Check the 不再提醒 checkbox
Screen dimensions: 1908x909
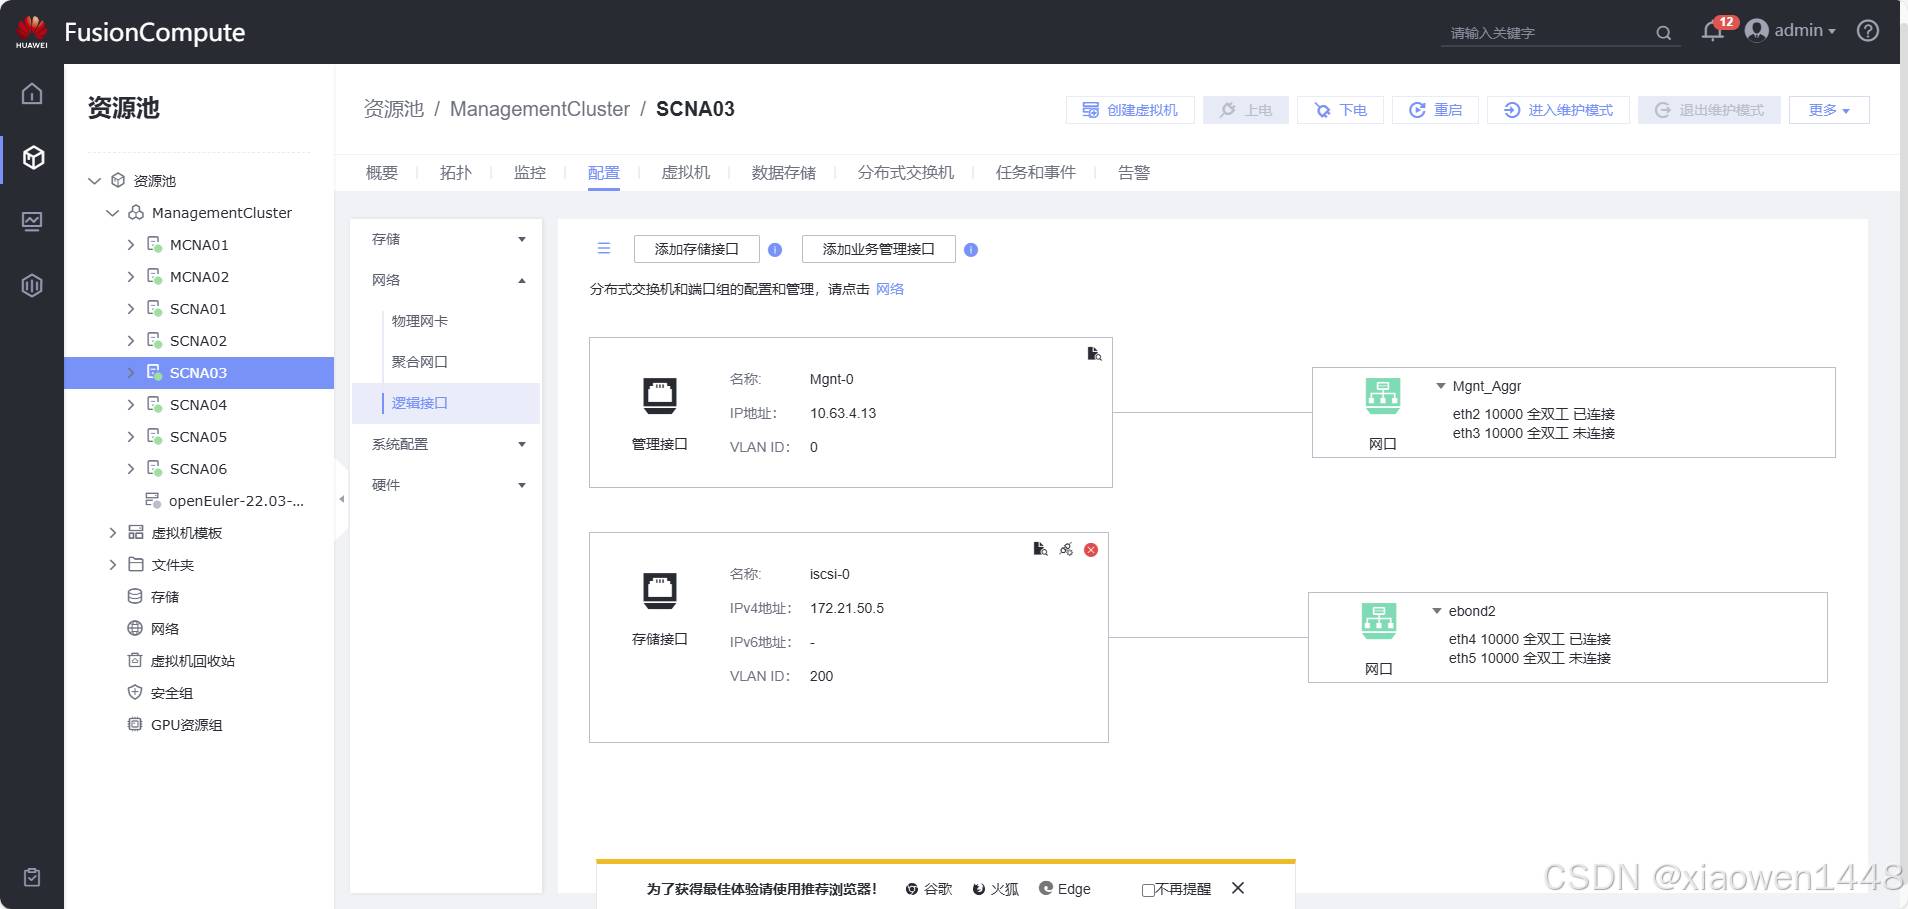[x=1148, y=890]
